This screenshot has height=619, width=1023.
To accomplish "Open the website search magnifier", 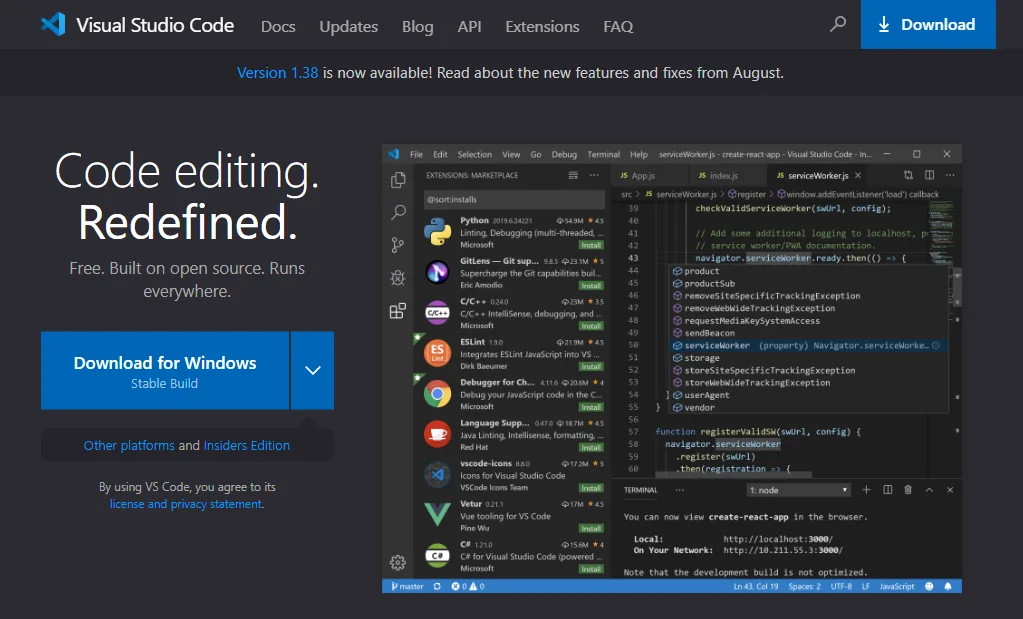I will [838, 25].
